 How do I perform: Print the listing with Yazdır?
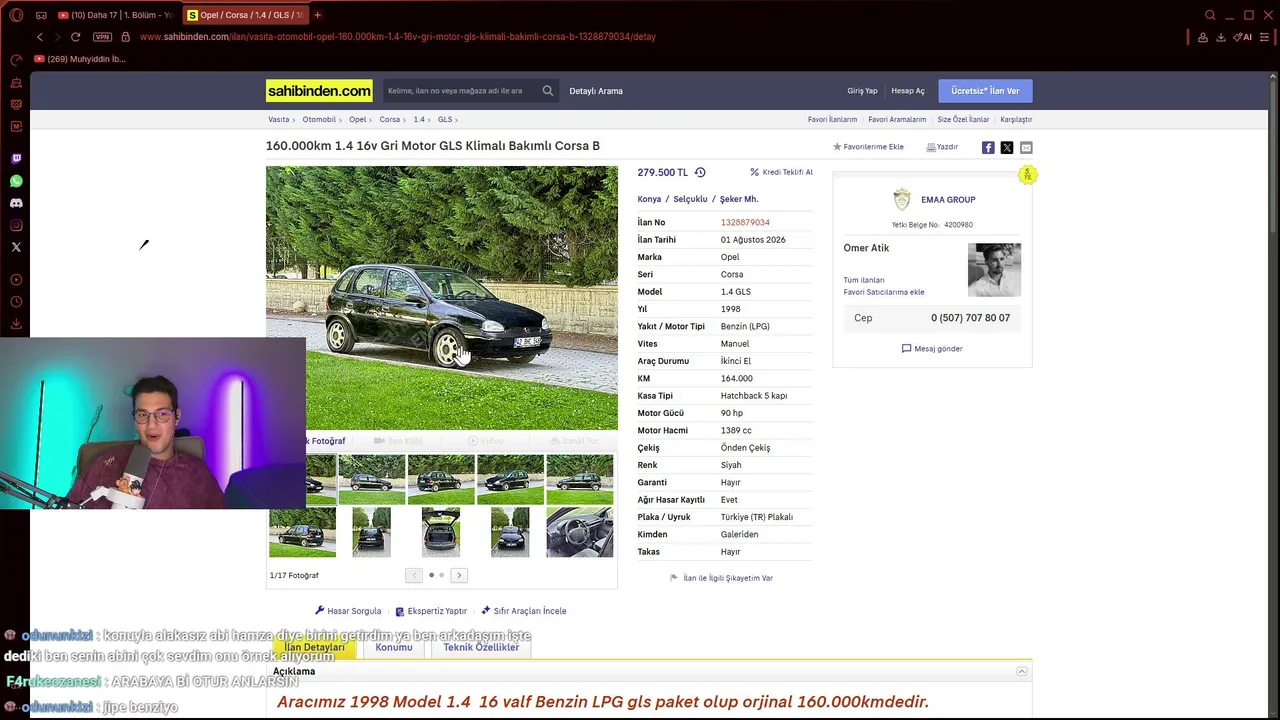[942, 147]
